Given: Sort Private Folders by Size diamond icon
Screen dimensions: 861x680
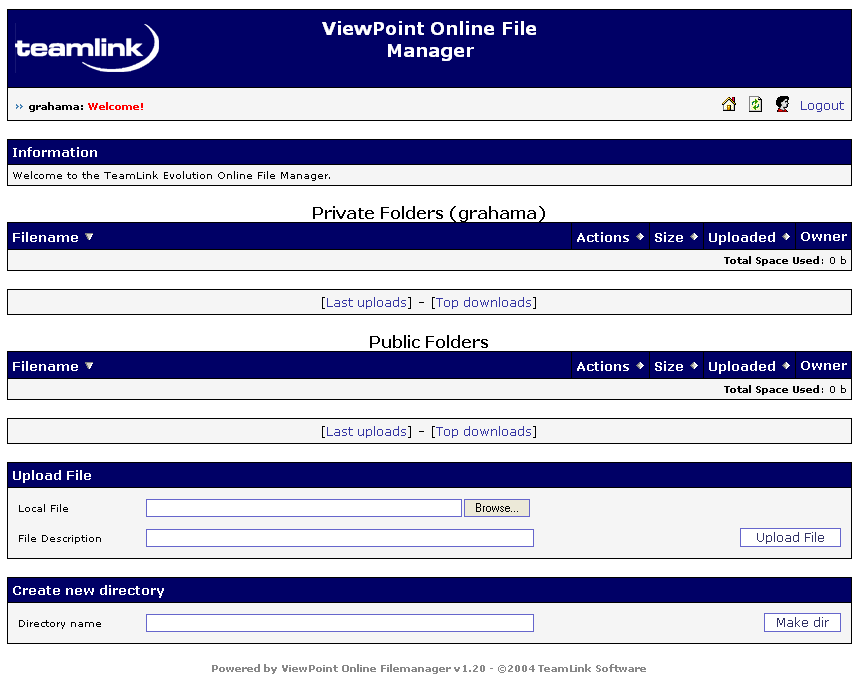Looking at the screenshot, I should pyautogui.click(x=694, y=237).
